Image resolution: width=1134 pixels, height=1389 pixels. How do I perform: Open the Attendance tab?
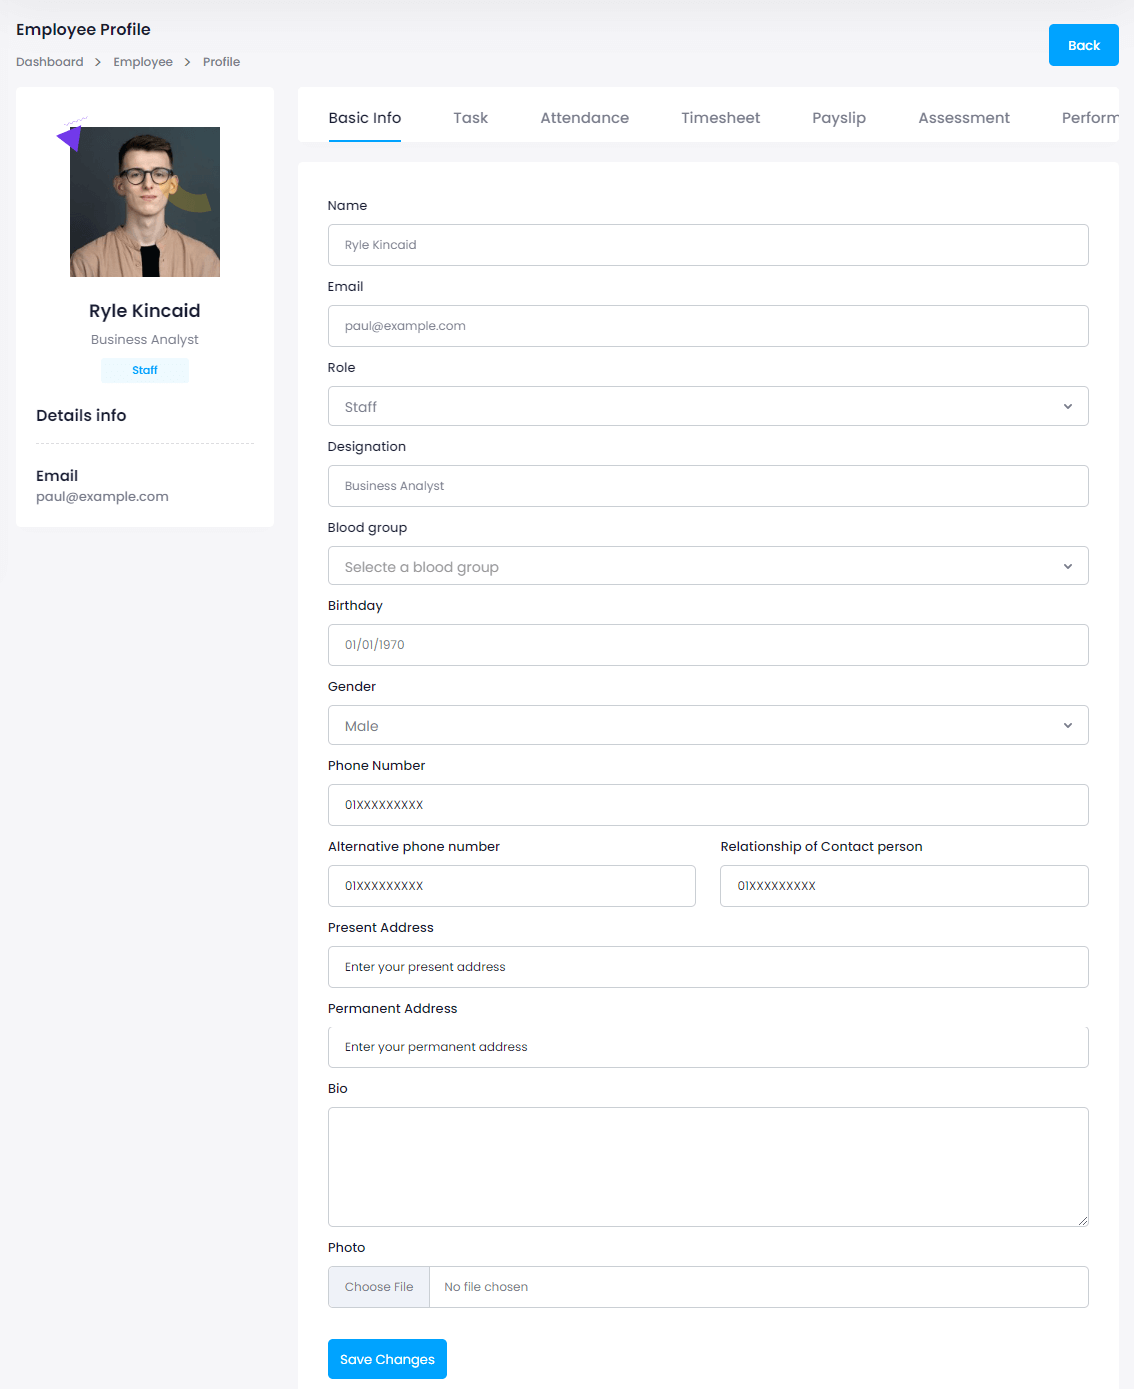point(584,118)
